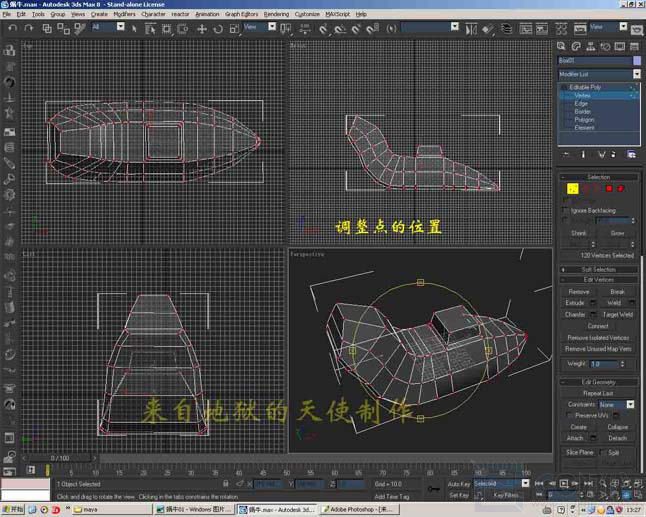Screen dimensions: 646x517
Task: Toggle Preserve UVs checkbox
Action: coord(569,415)
